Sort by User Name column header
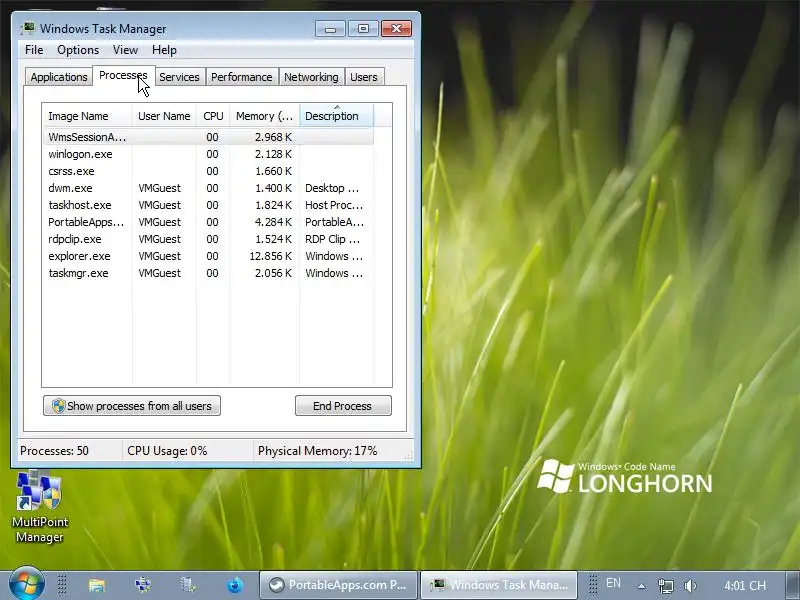 coord(164,116)
